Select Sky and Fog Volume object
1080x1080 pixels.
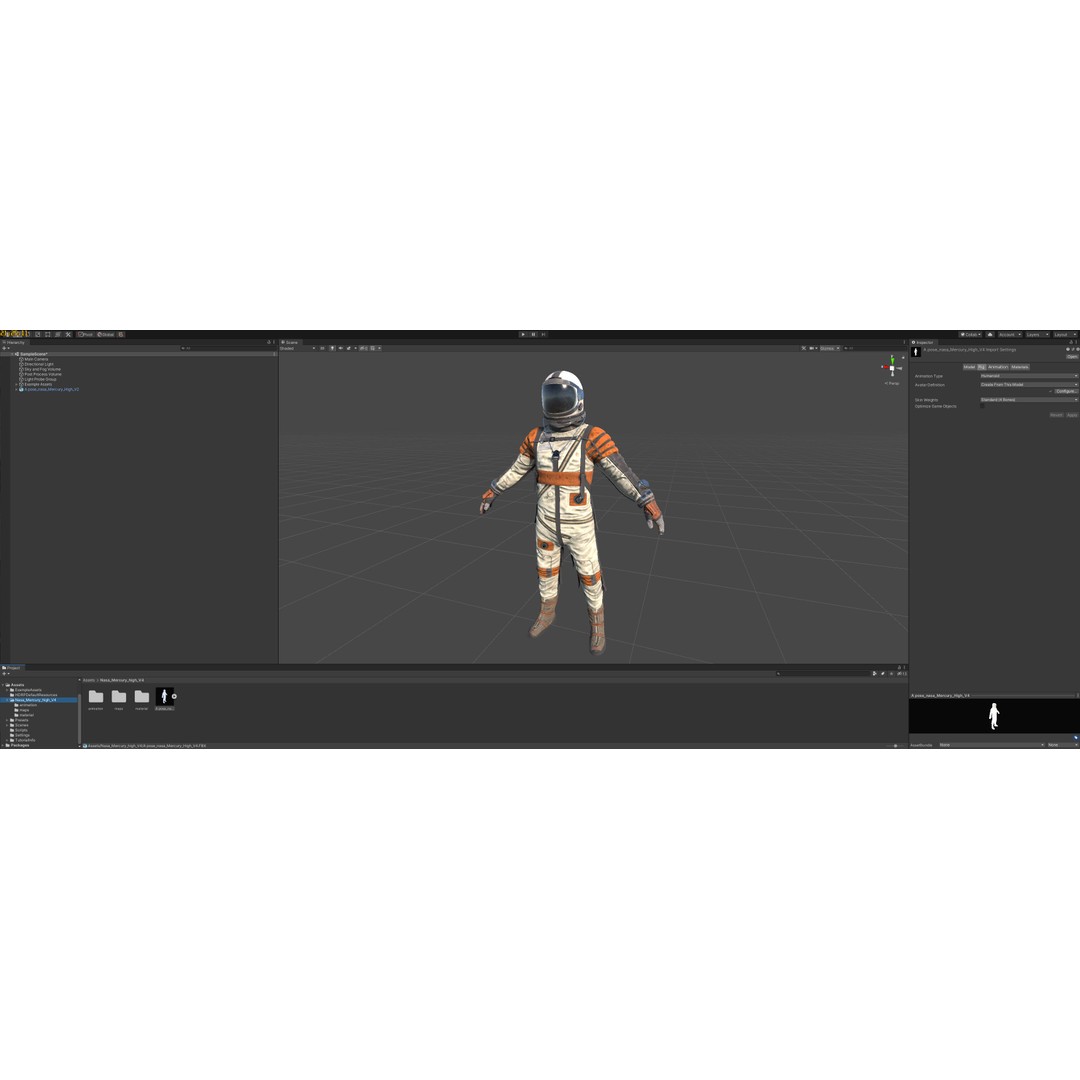click(x=42, y=369)
